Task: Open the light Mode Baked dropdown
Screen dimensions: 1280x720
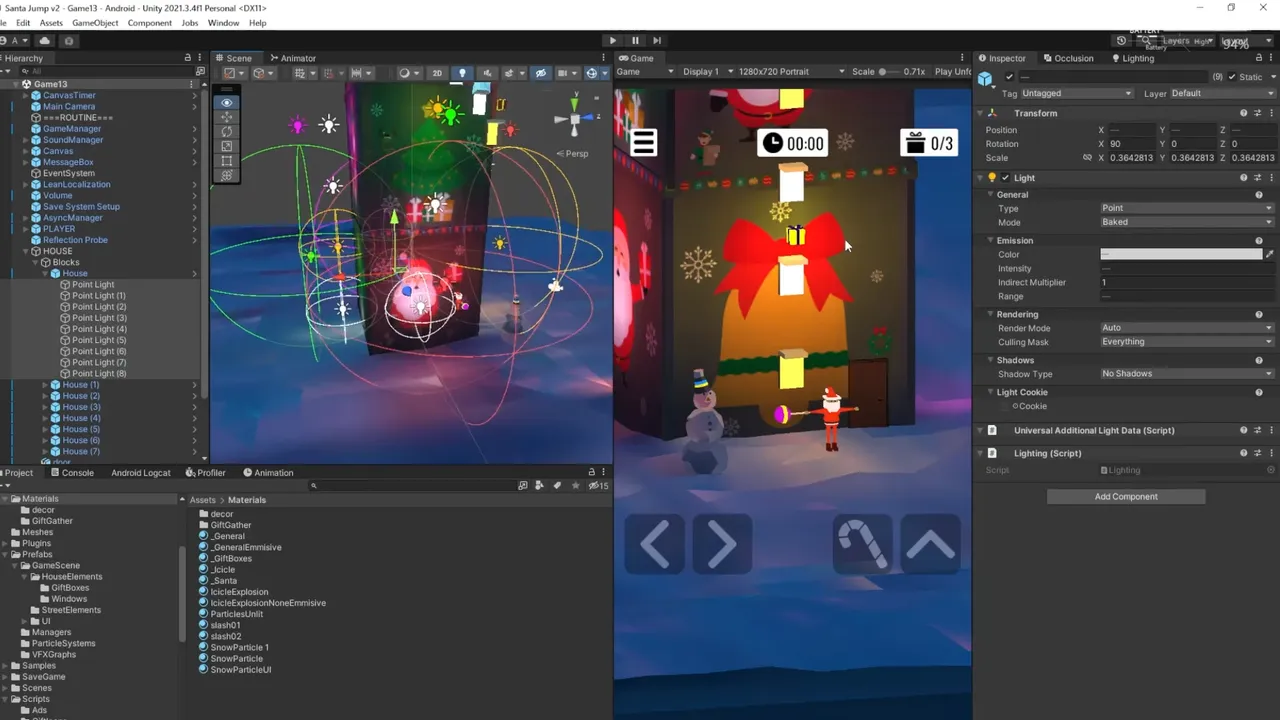Action: click(1186, 222)
